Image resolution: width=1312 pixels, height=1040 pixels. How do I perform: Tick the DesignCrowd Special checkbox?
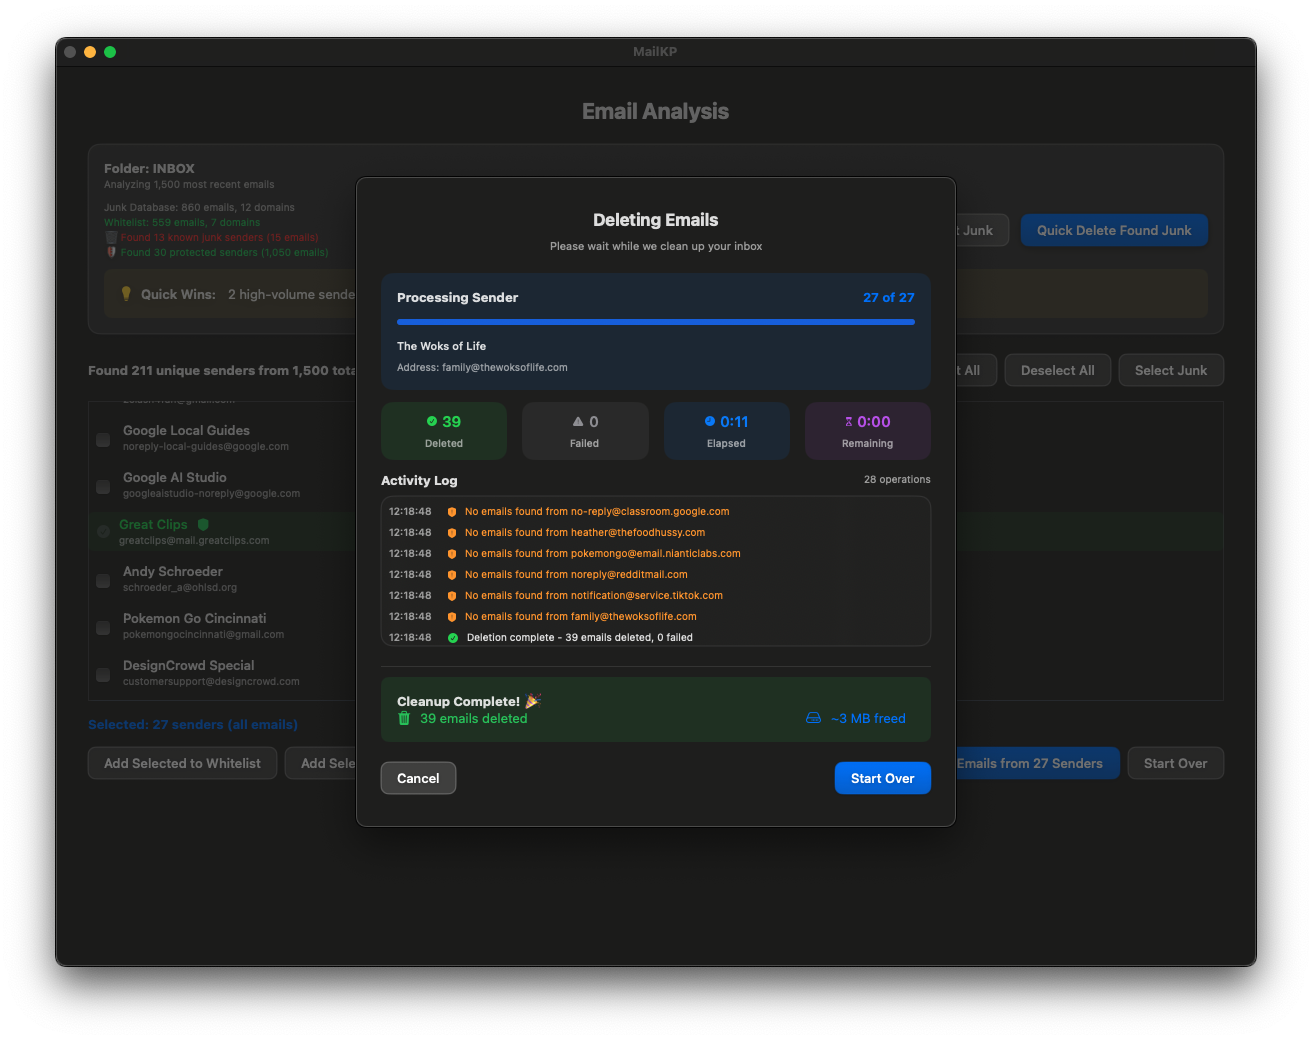coord(103,675)
